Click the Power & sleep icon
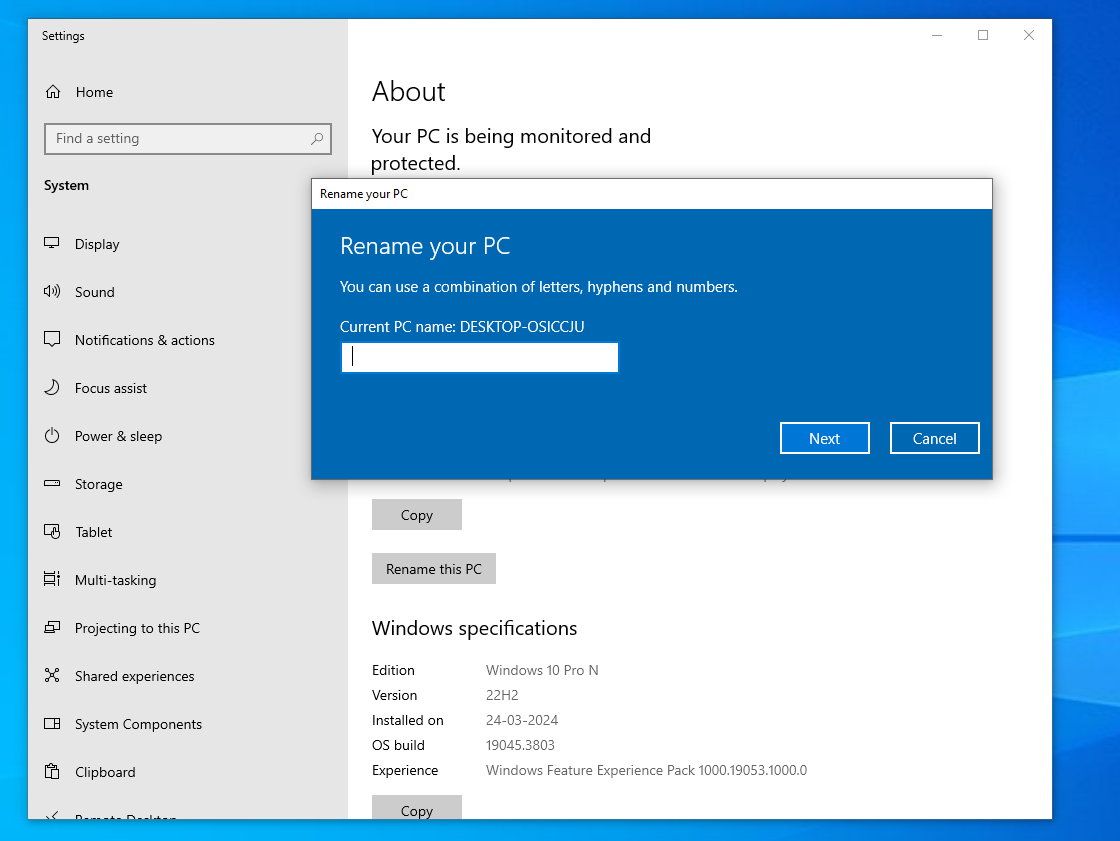This screenshot has width=1120, height=841. 52,436
